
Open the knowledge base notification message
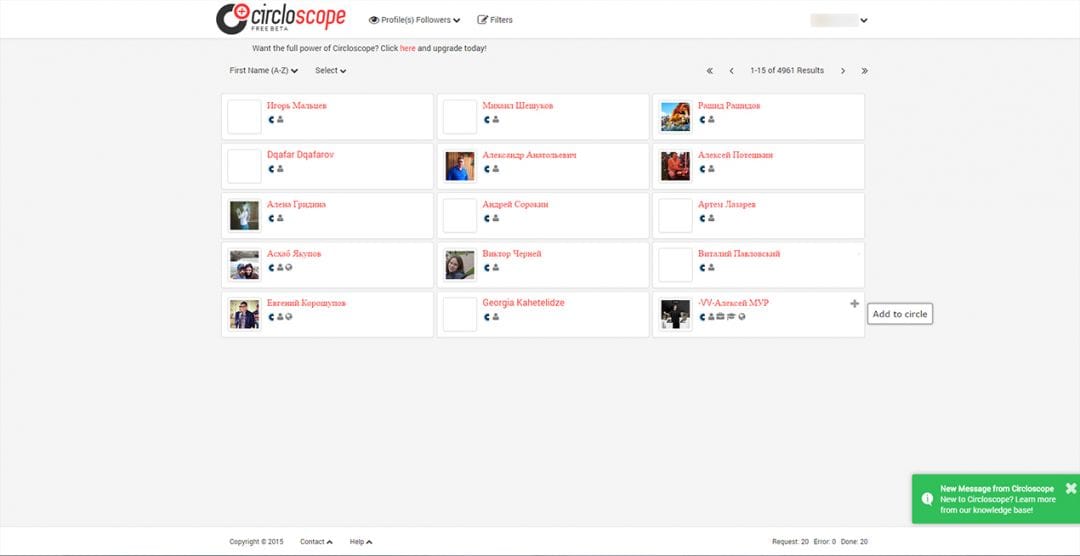tap(997, 500)
